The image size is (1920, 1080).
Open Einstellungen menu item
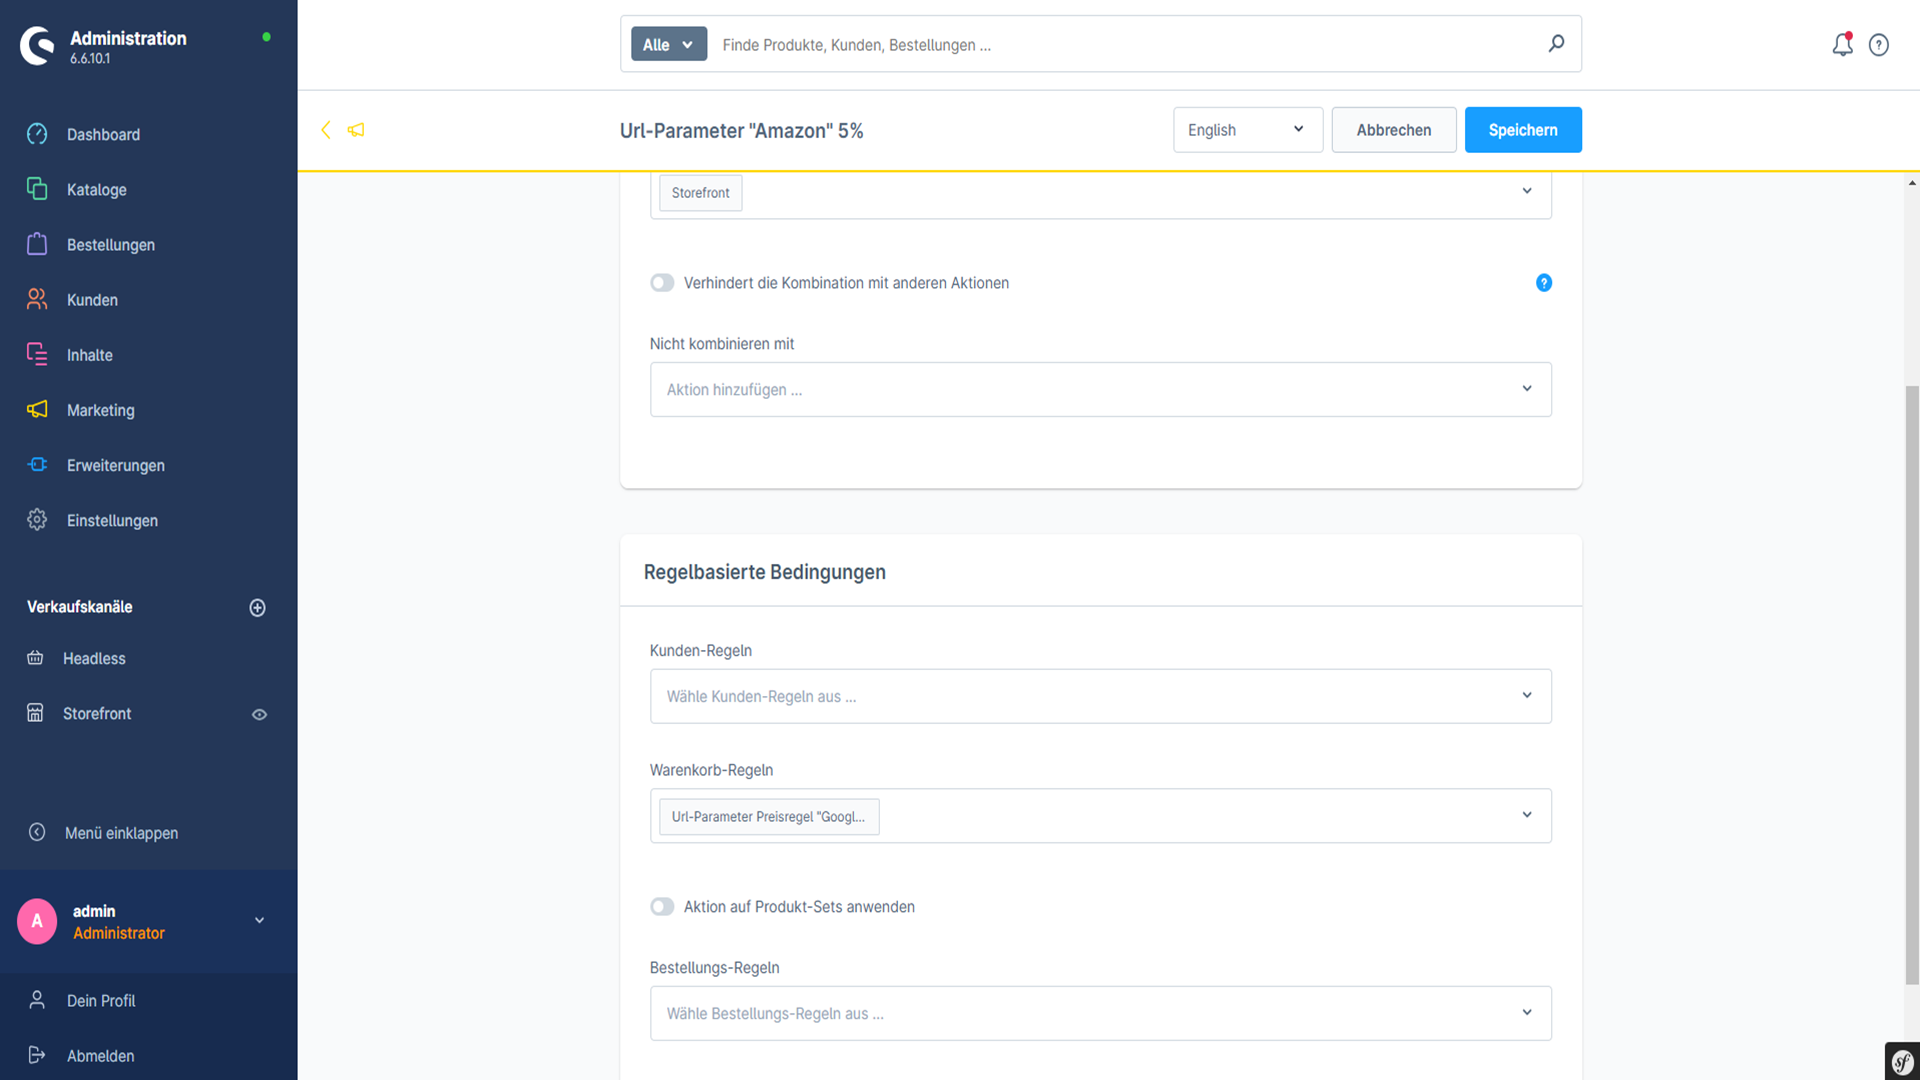pyautogui.click(x=112, y=520)
